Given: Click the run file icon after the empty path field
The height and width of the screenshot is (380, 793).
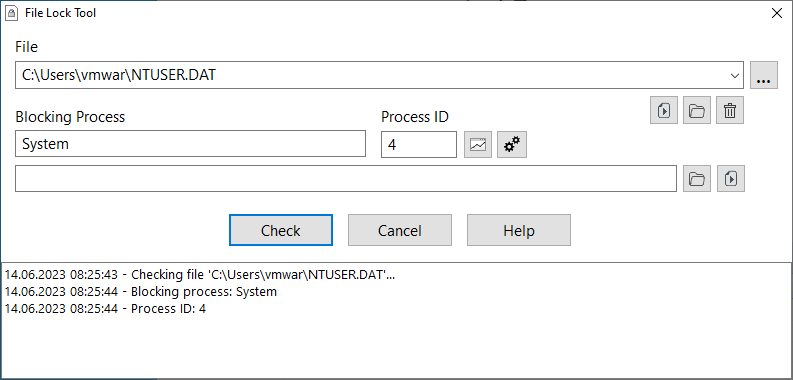Looking at the screenshot, I should (x=731, y=179).
